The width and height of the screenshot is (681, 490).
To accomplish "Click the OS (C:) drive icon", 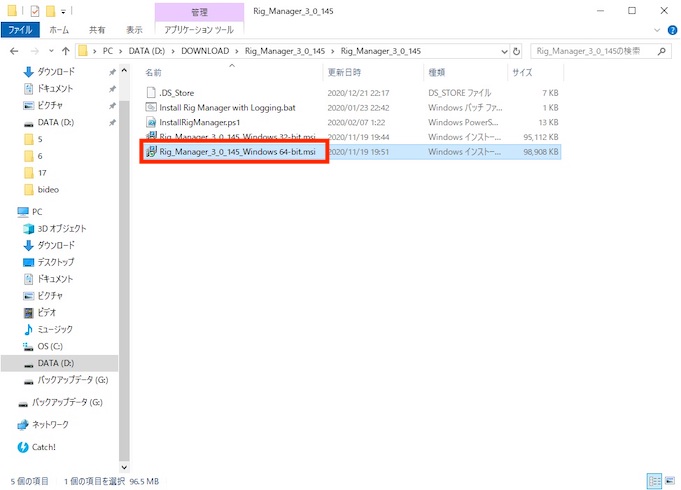I will 28,347.
